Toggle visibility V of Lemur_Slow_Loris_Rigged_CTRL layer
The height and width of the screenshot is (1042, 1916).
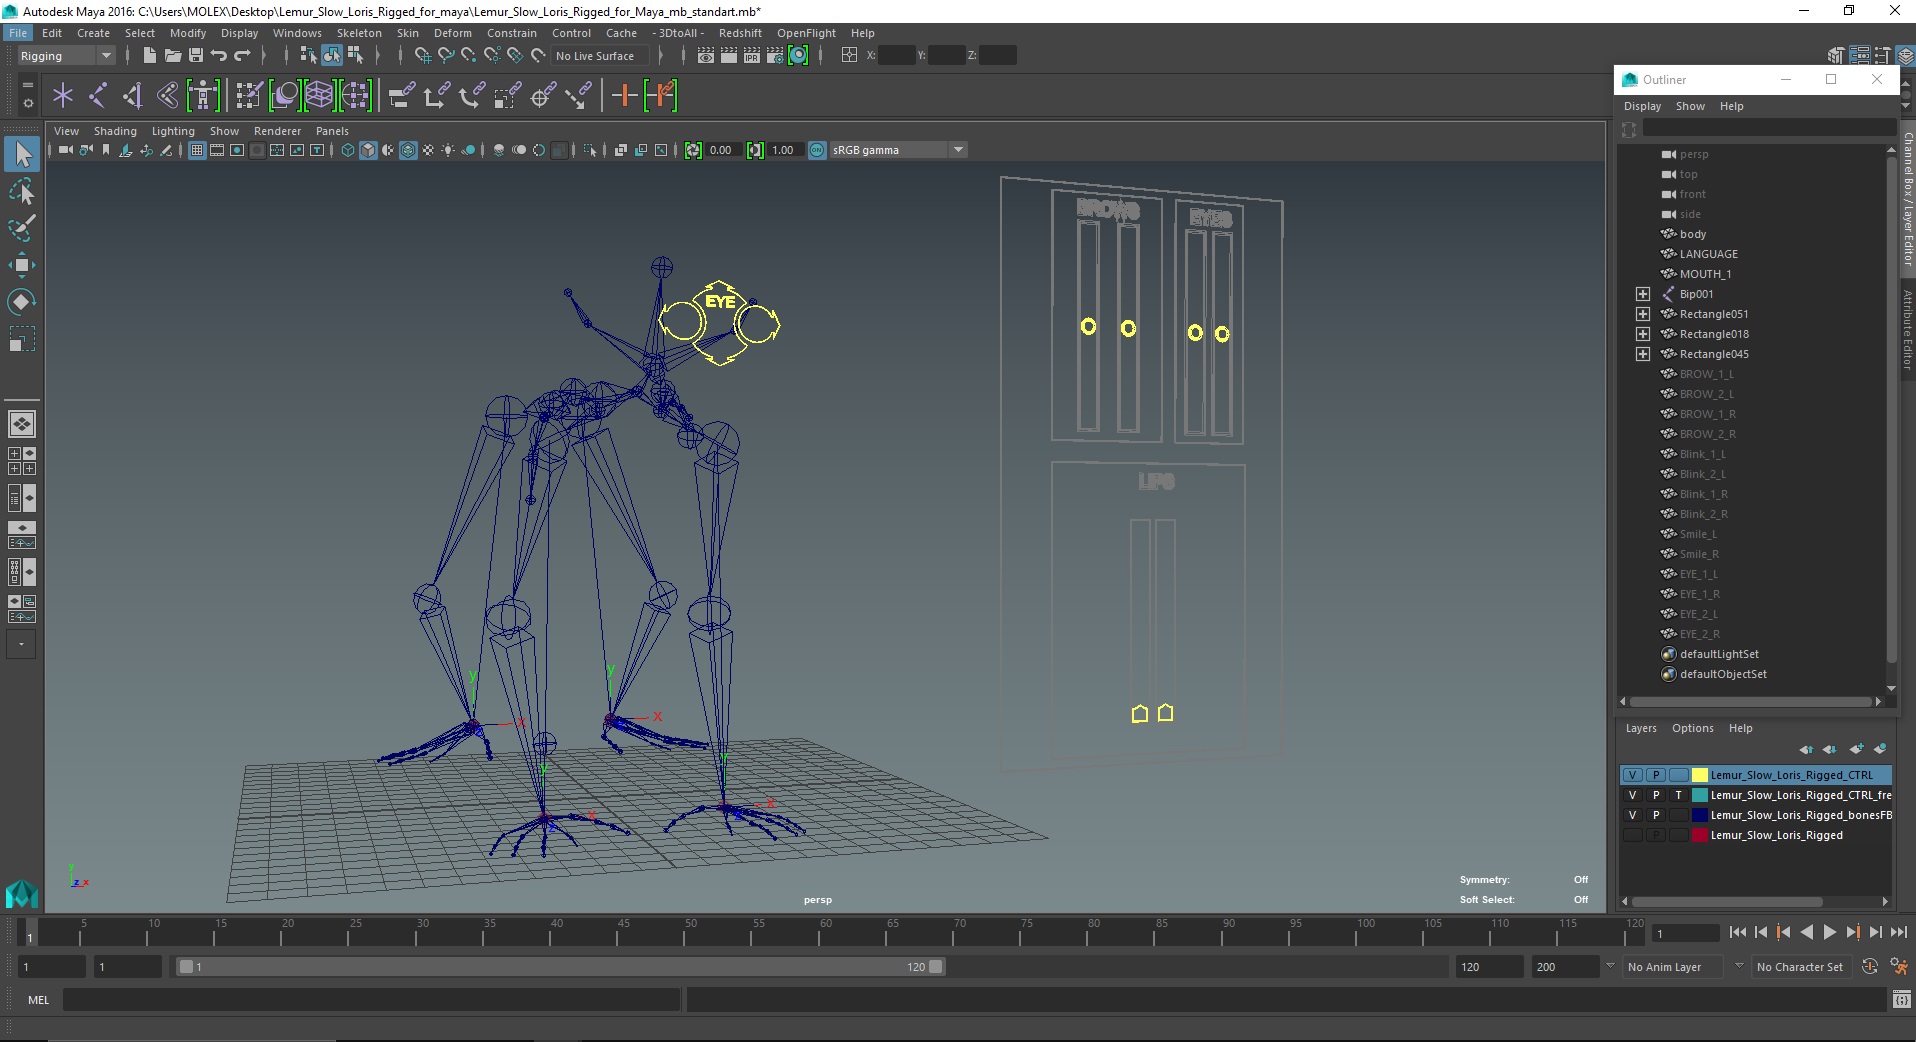[1632, 775]
